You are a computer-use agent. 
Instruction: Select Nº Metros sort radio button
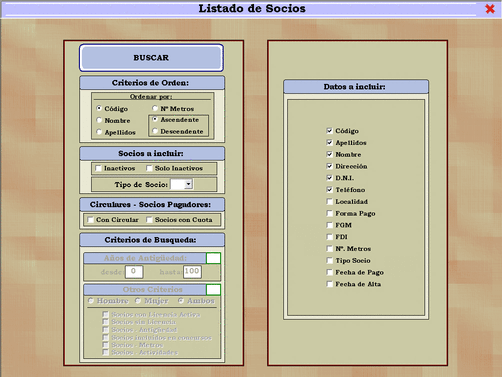coord(155,108)
